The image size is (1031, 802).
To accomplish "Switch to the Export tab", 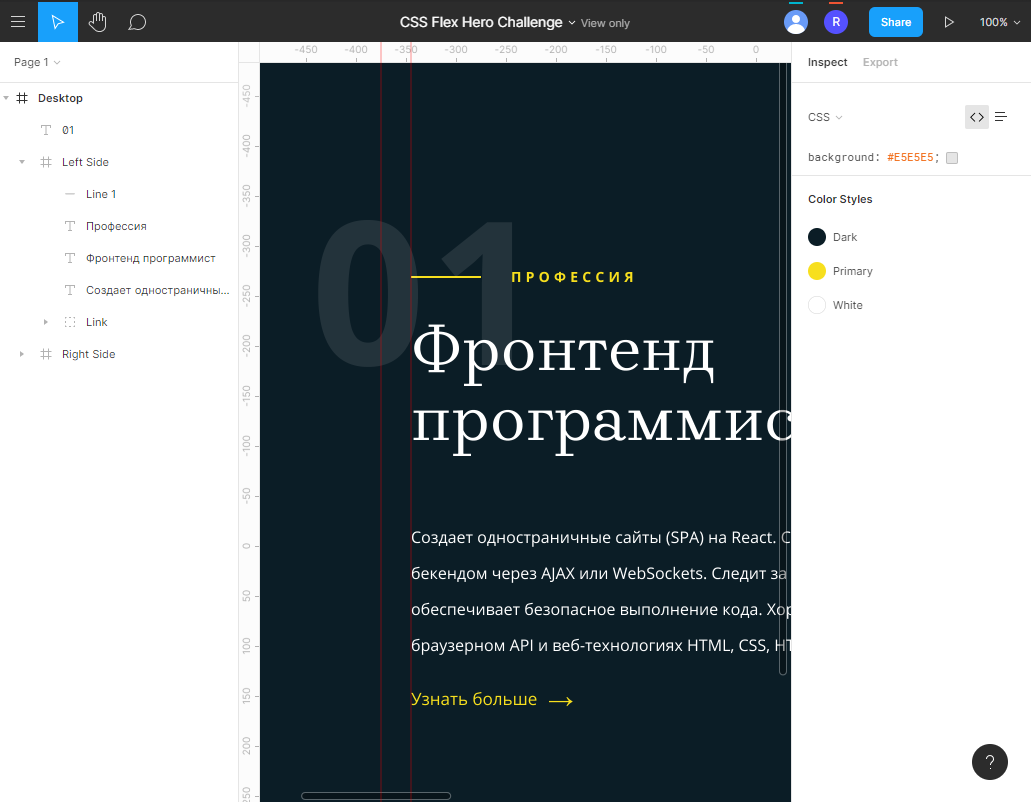I will 879,62.
